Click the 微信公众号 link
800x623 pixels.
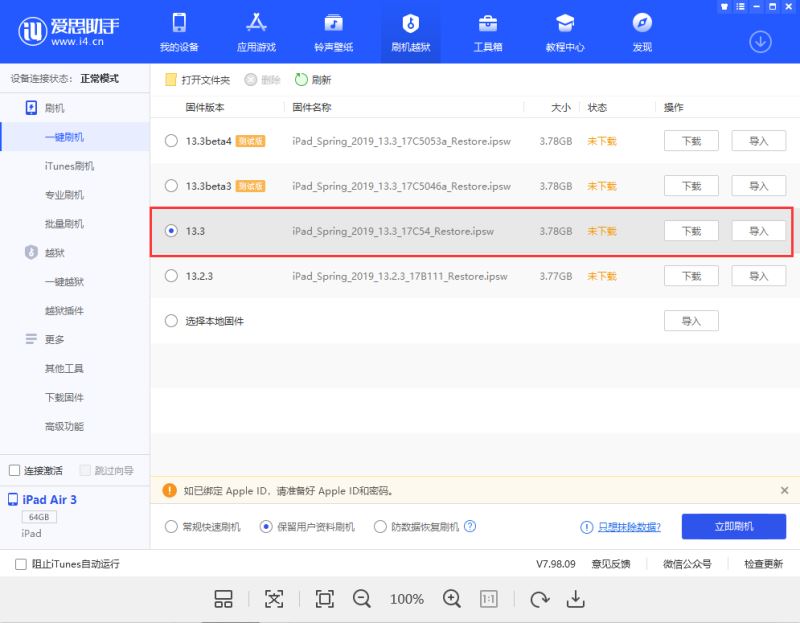[x=687, y=564]
